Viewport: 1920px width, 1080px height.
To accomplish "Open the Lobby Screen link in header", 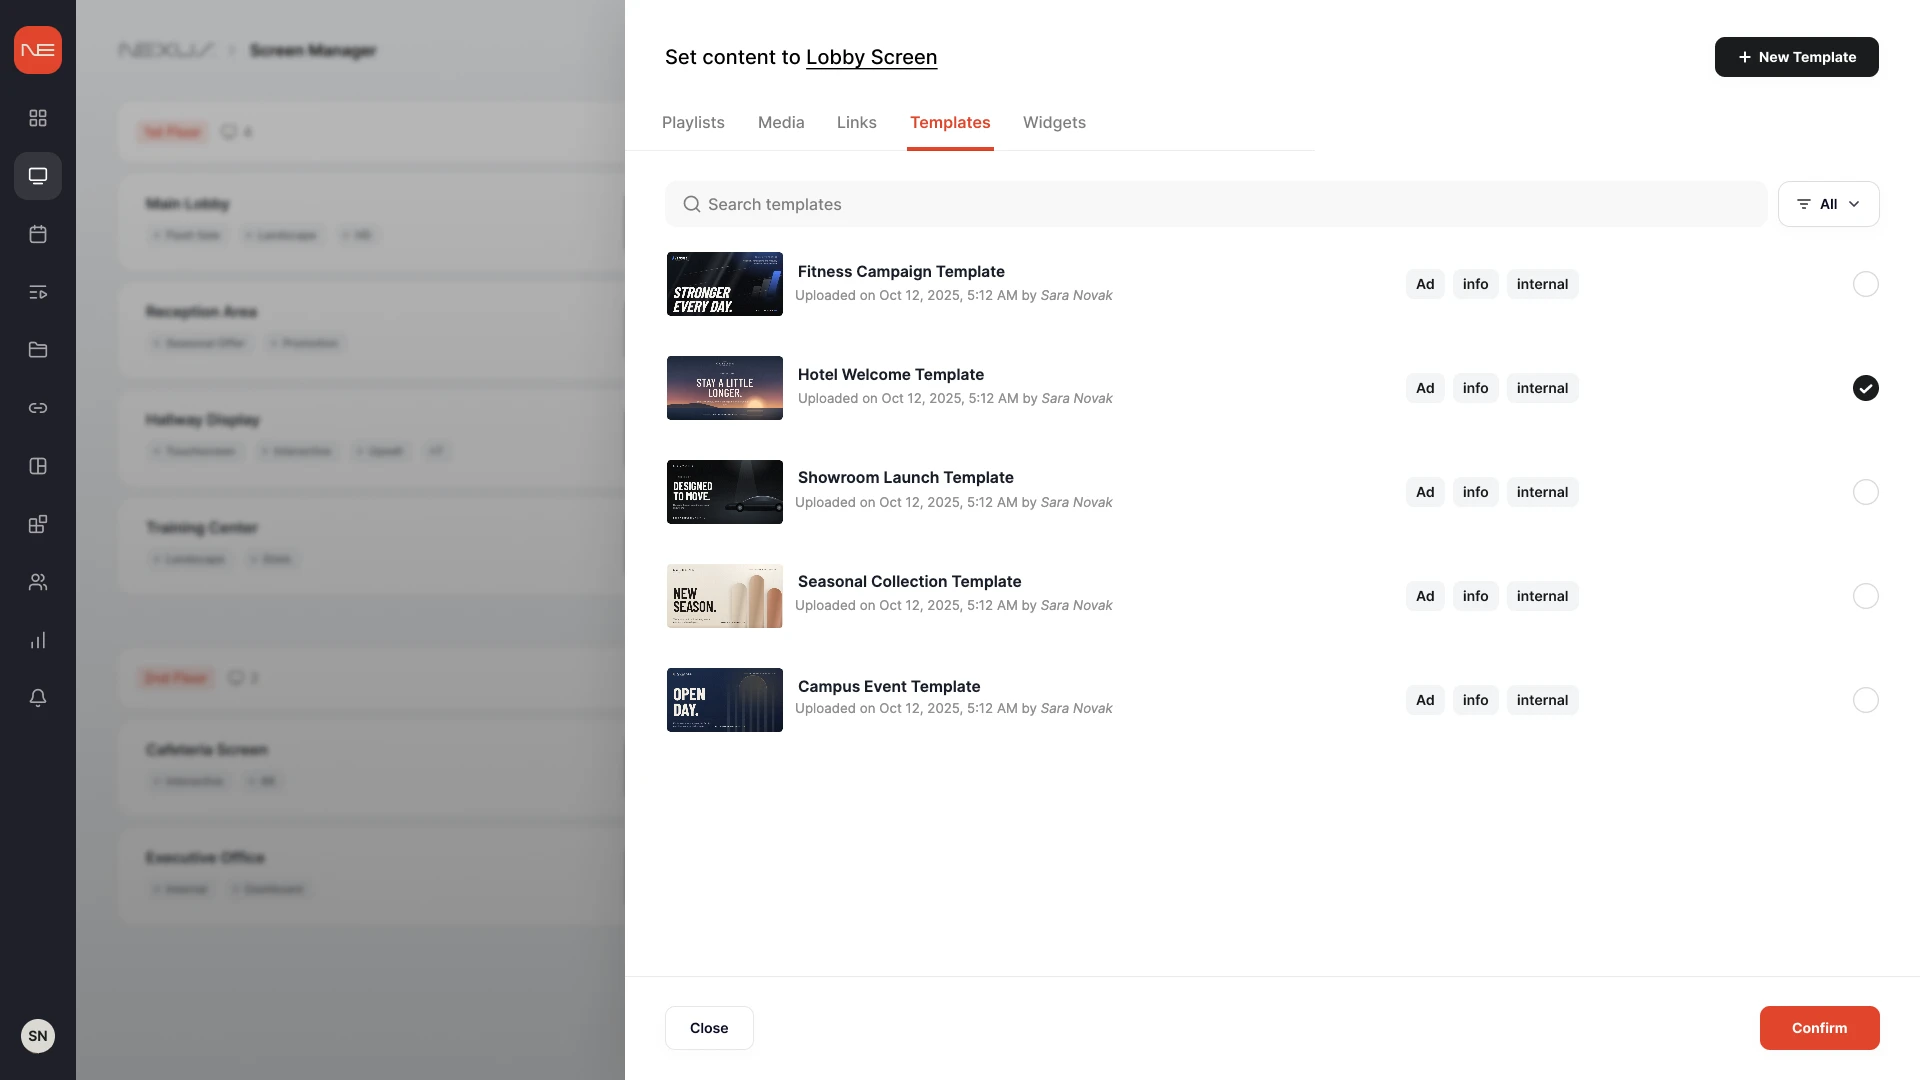I will (871, 57).
